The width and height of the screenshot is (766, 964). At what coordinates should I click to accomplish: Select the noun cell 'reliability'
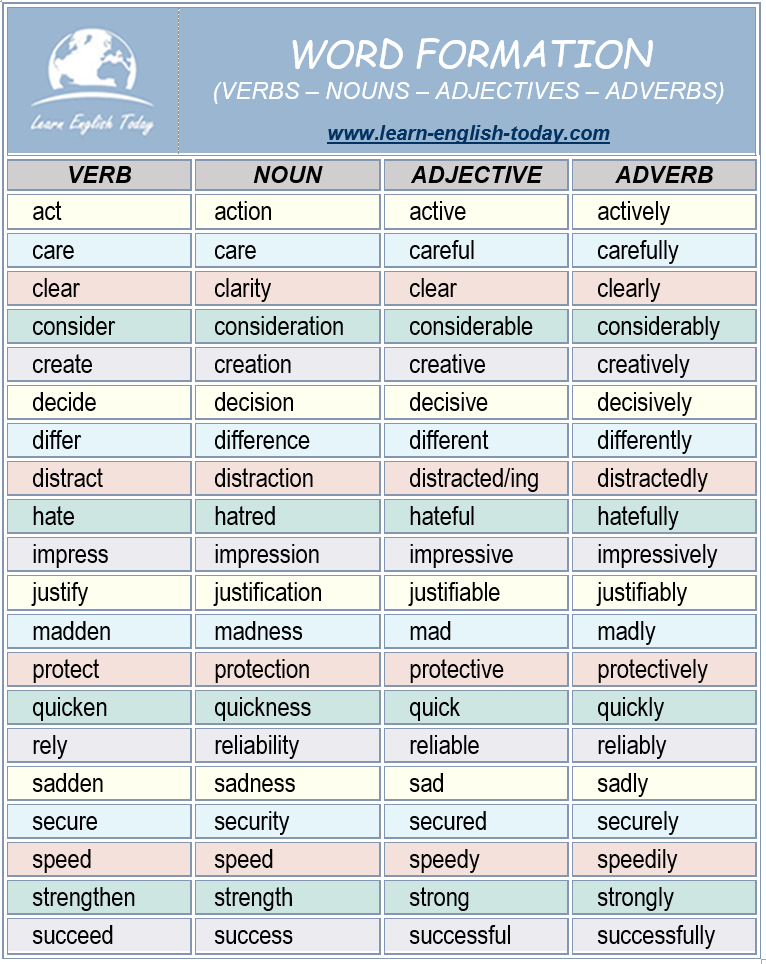click(x=288, y=745)
